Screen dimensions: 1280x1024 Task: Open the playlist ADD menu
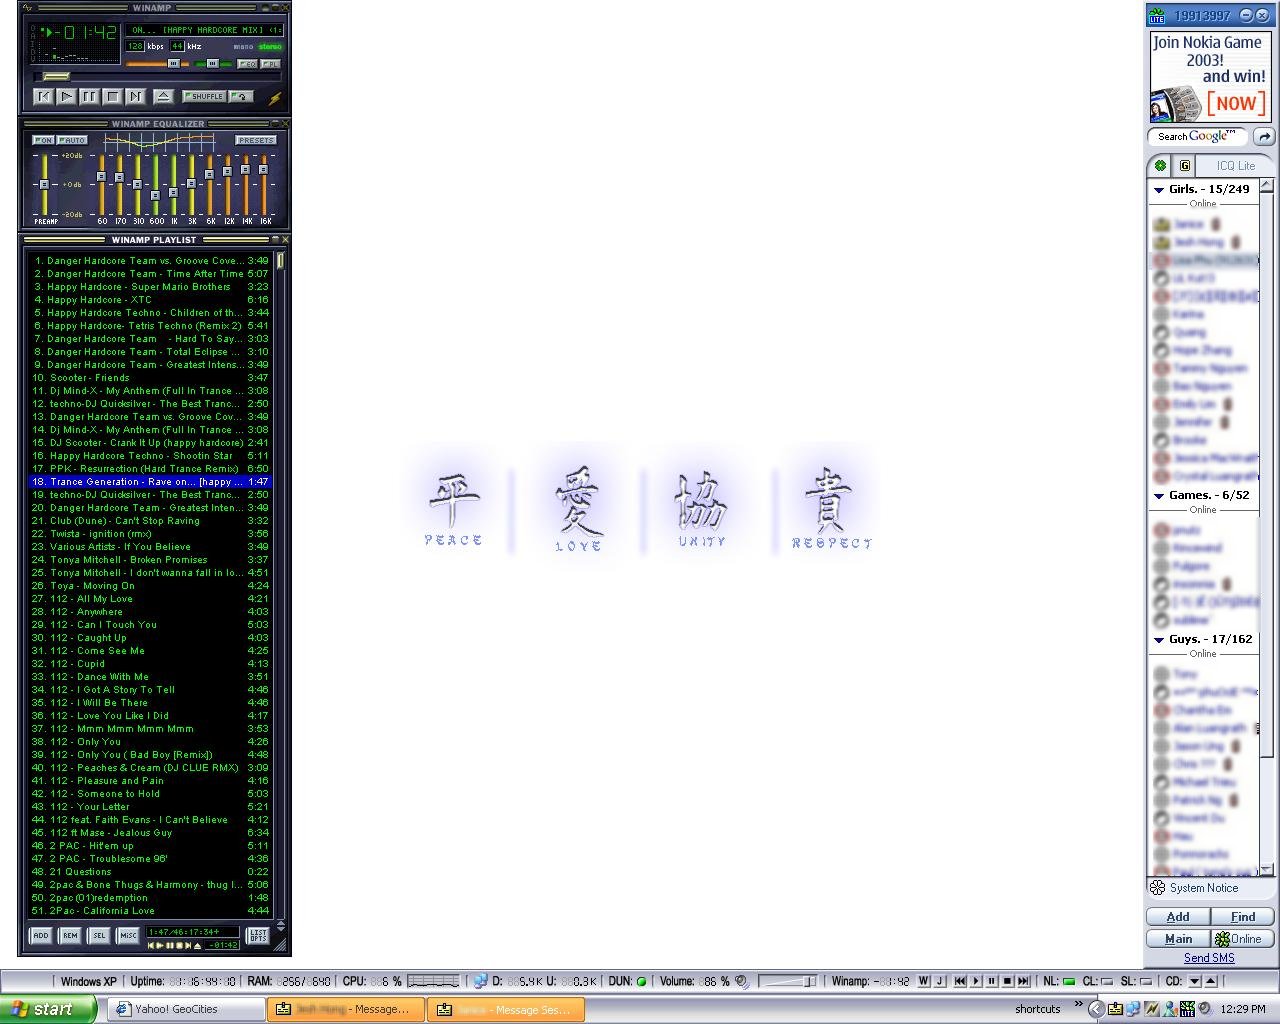click(40, 936)
